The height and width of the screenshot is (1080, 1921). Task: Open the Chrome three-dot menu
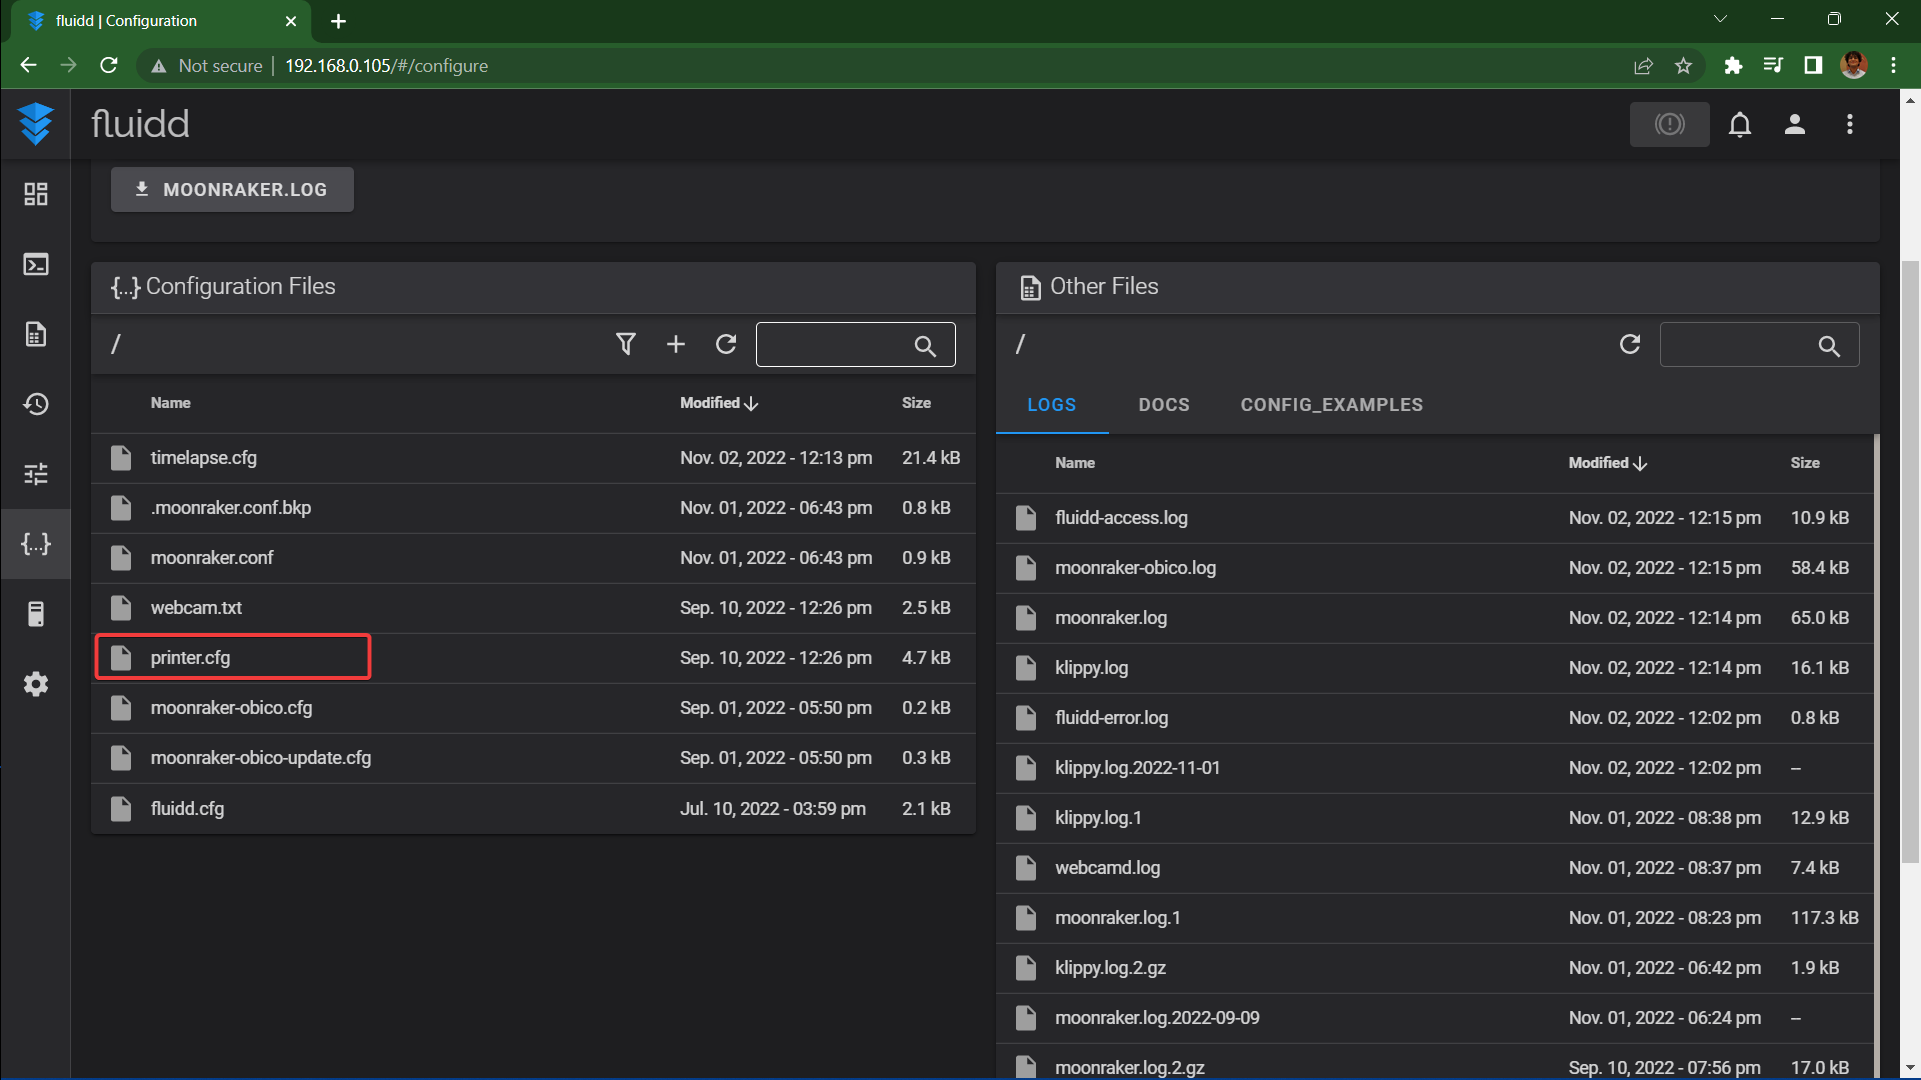pos(1893,66)
